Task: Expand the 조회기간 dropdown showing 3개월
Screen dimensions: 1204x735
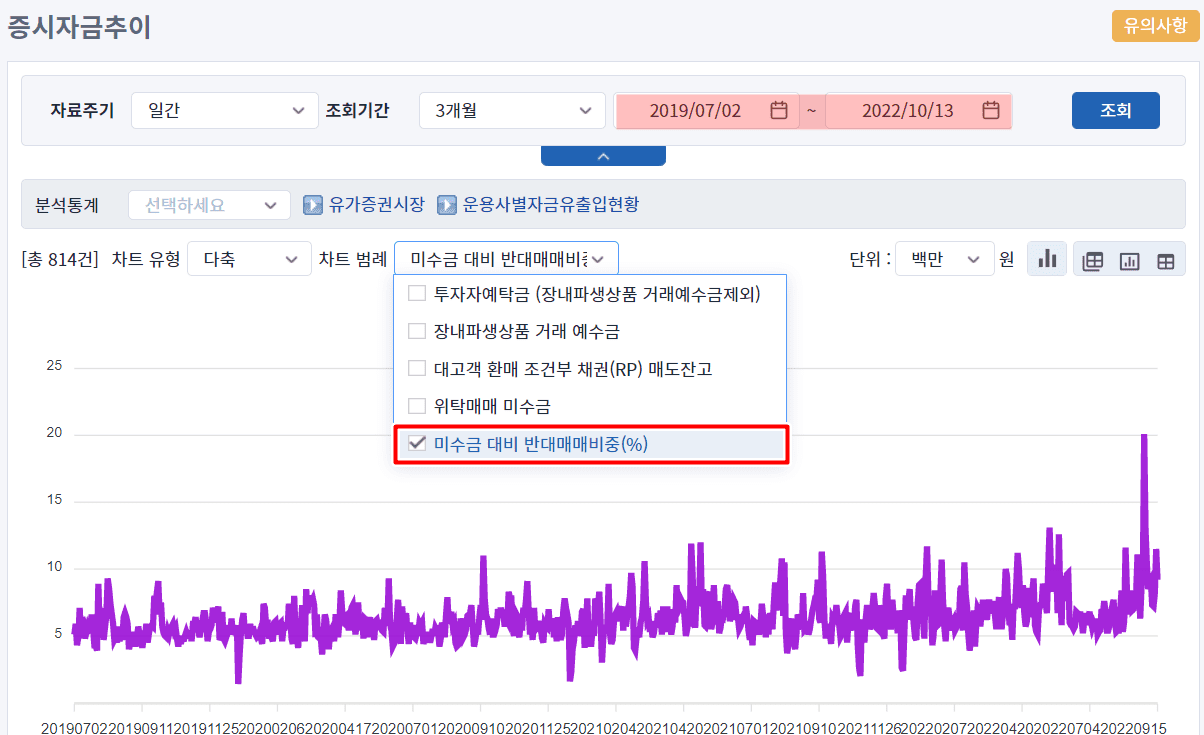Action: pyautogui.click(x=512, y=110)
